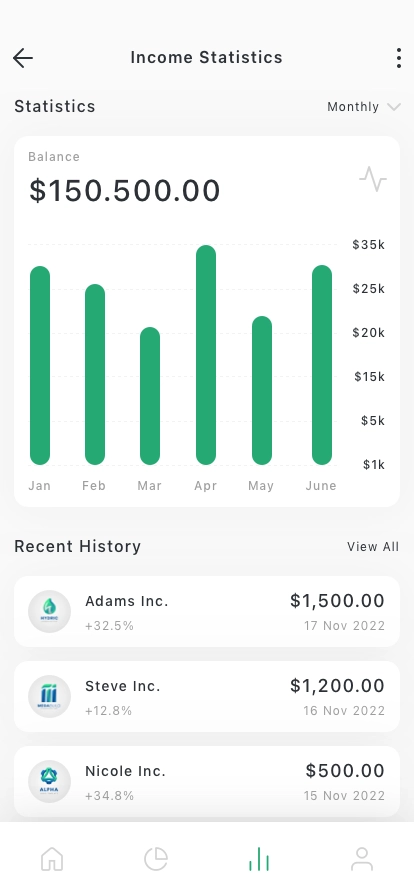Select the bar chart statistics tab

point(259,859)
